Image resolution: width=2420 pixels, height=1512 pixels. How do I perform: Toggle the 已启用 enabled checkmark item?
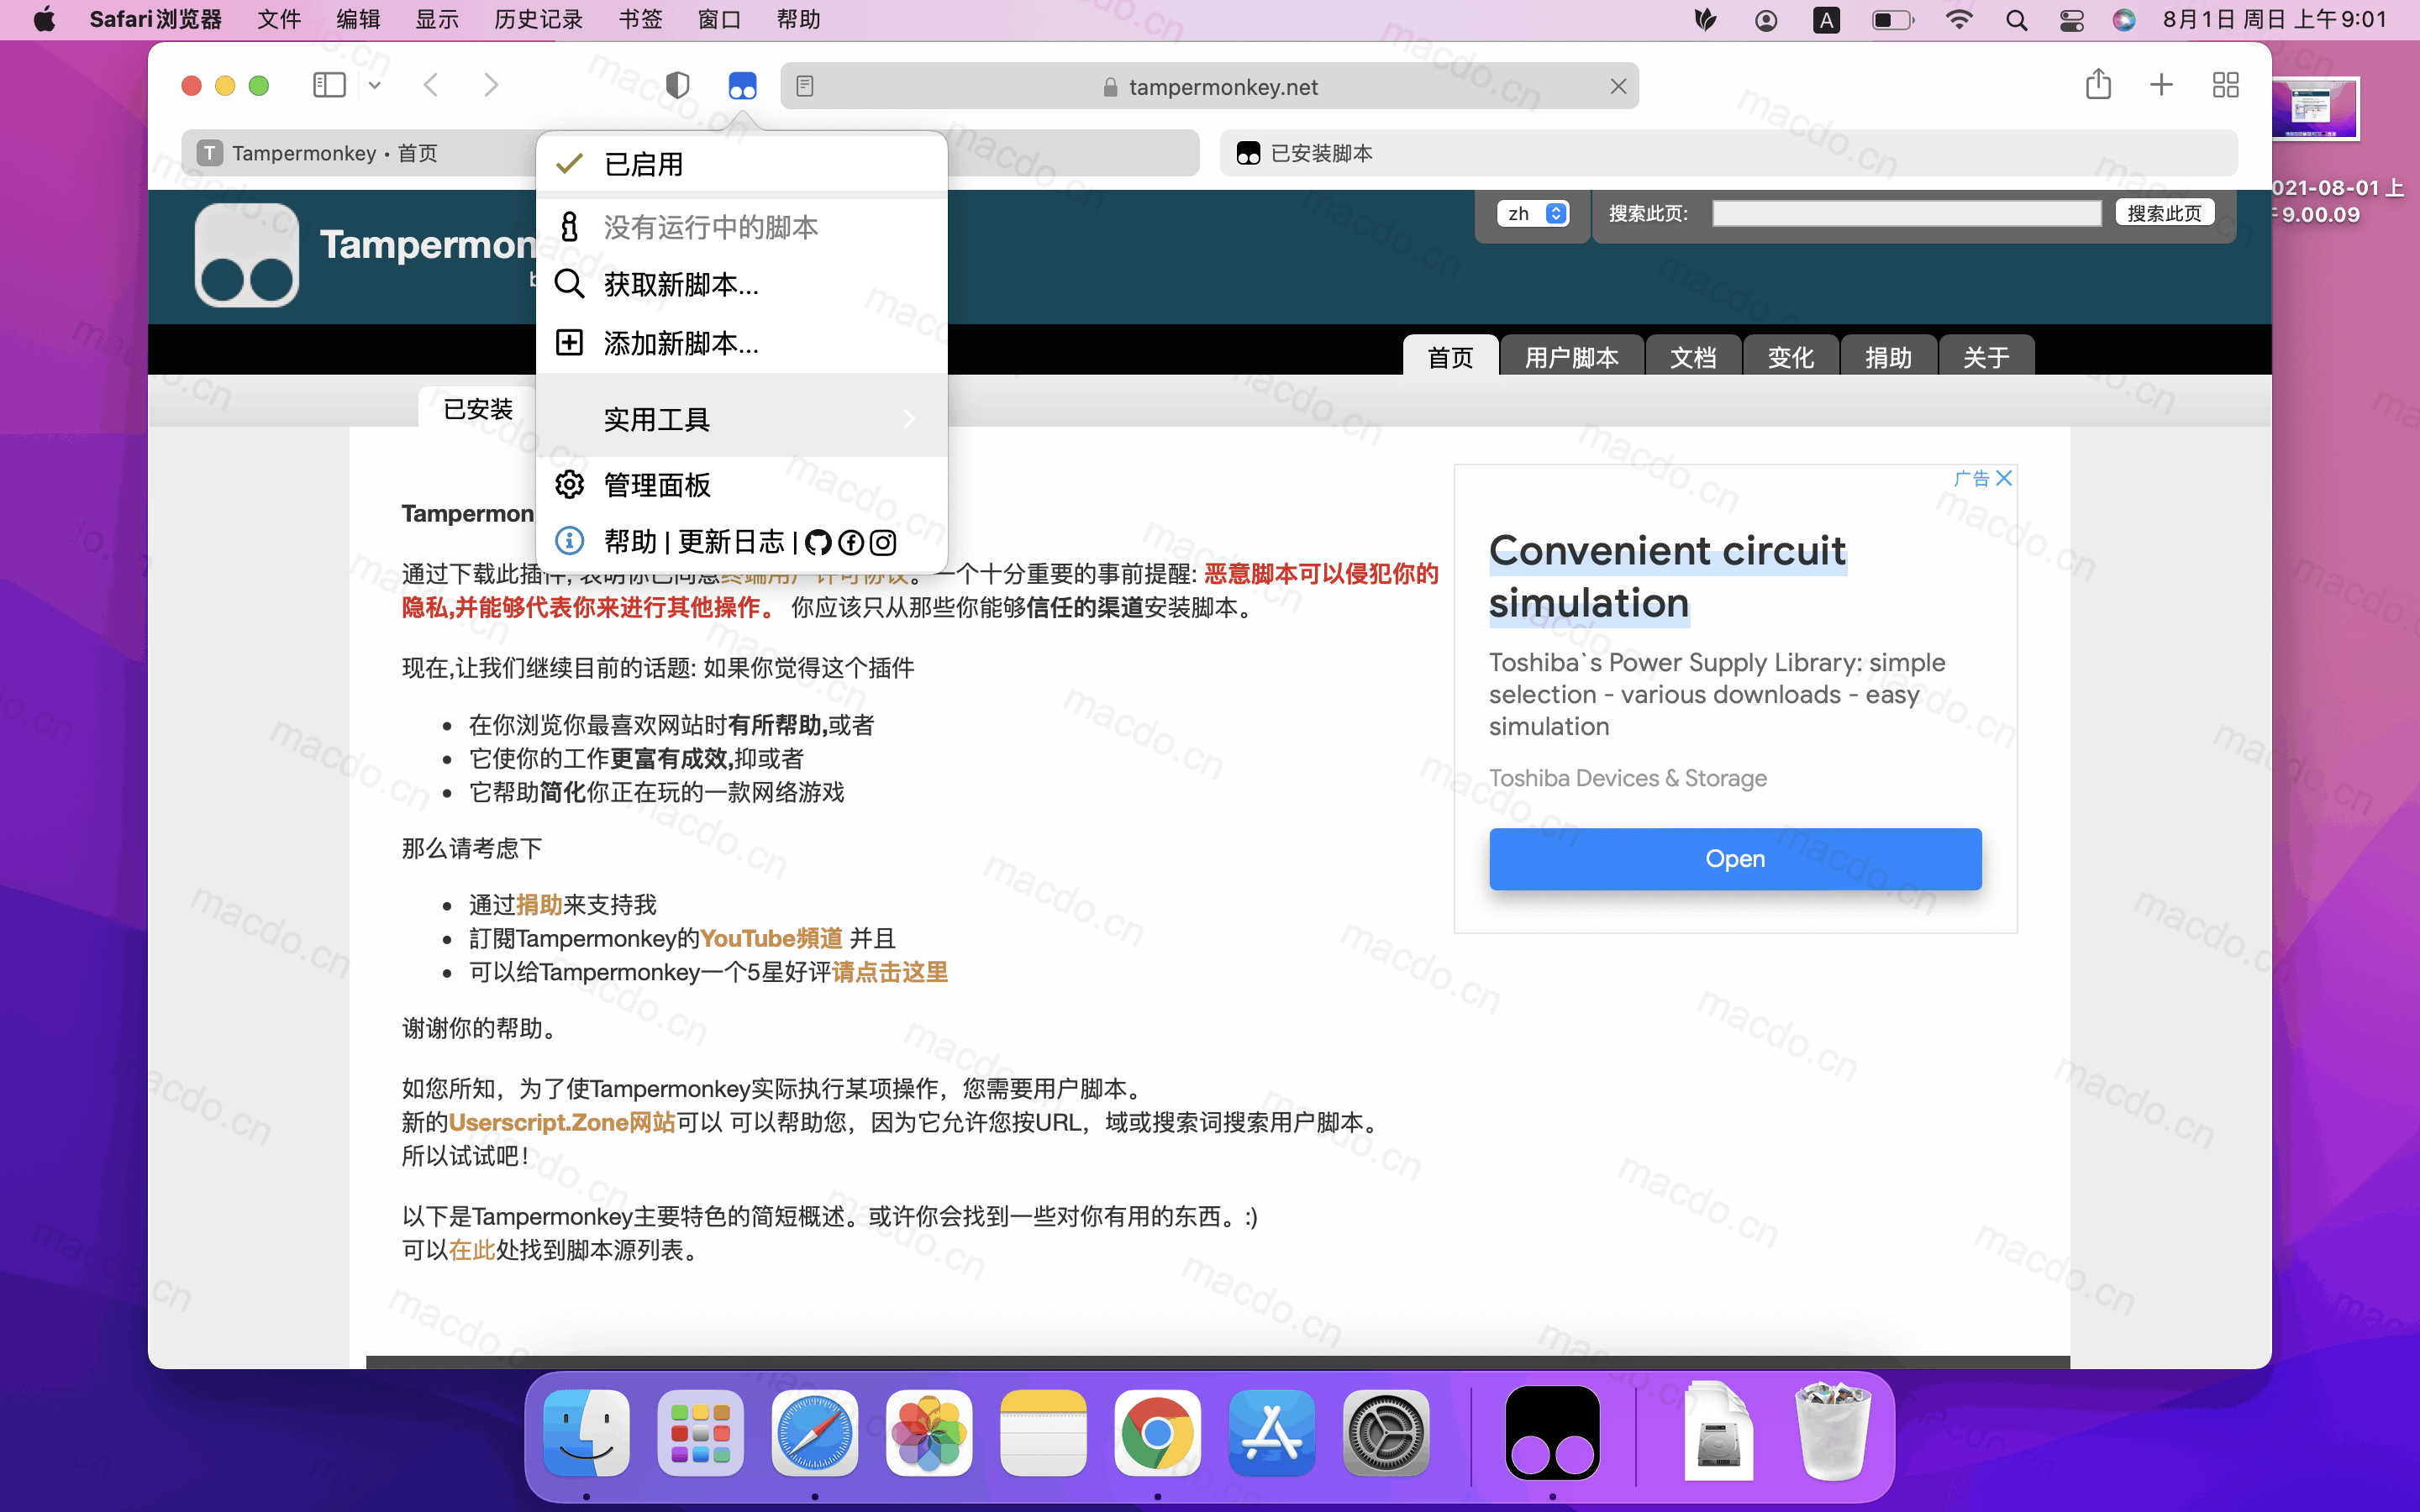[x=742, y=163]
